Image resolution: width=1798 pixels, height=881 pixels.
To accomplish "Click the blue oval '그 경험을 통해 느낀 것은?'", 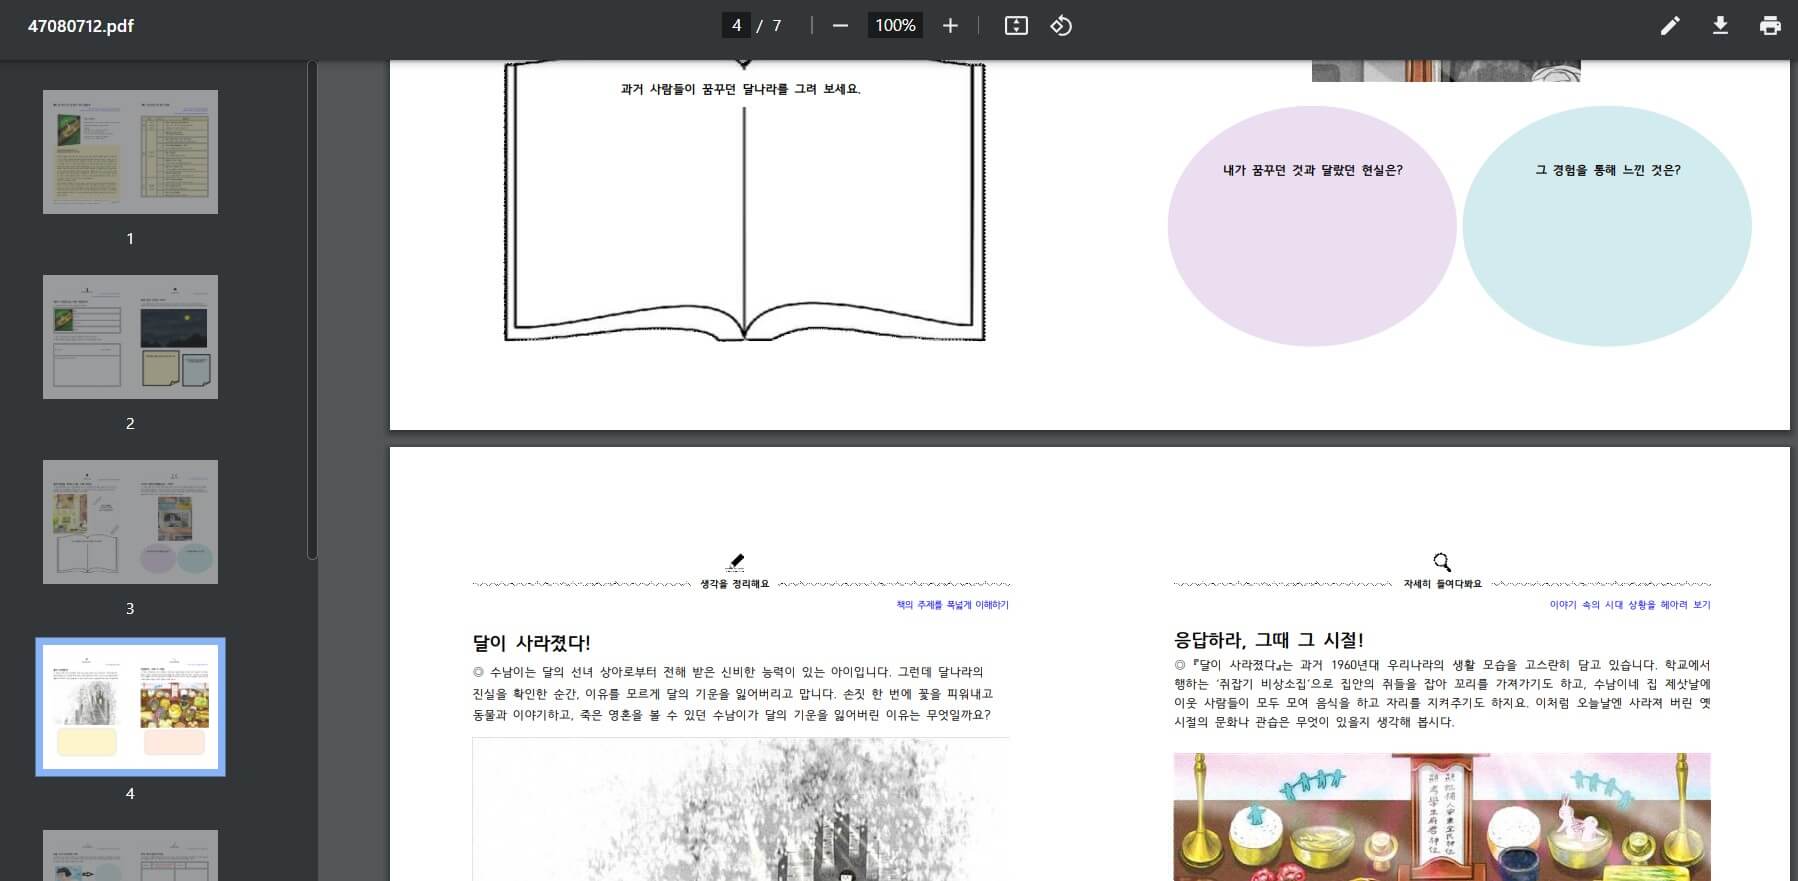I will pos(1607,226).
